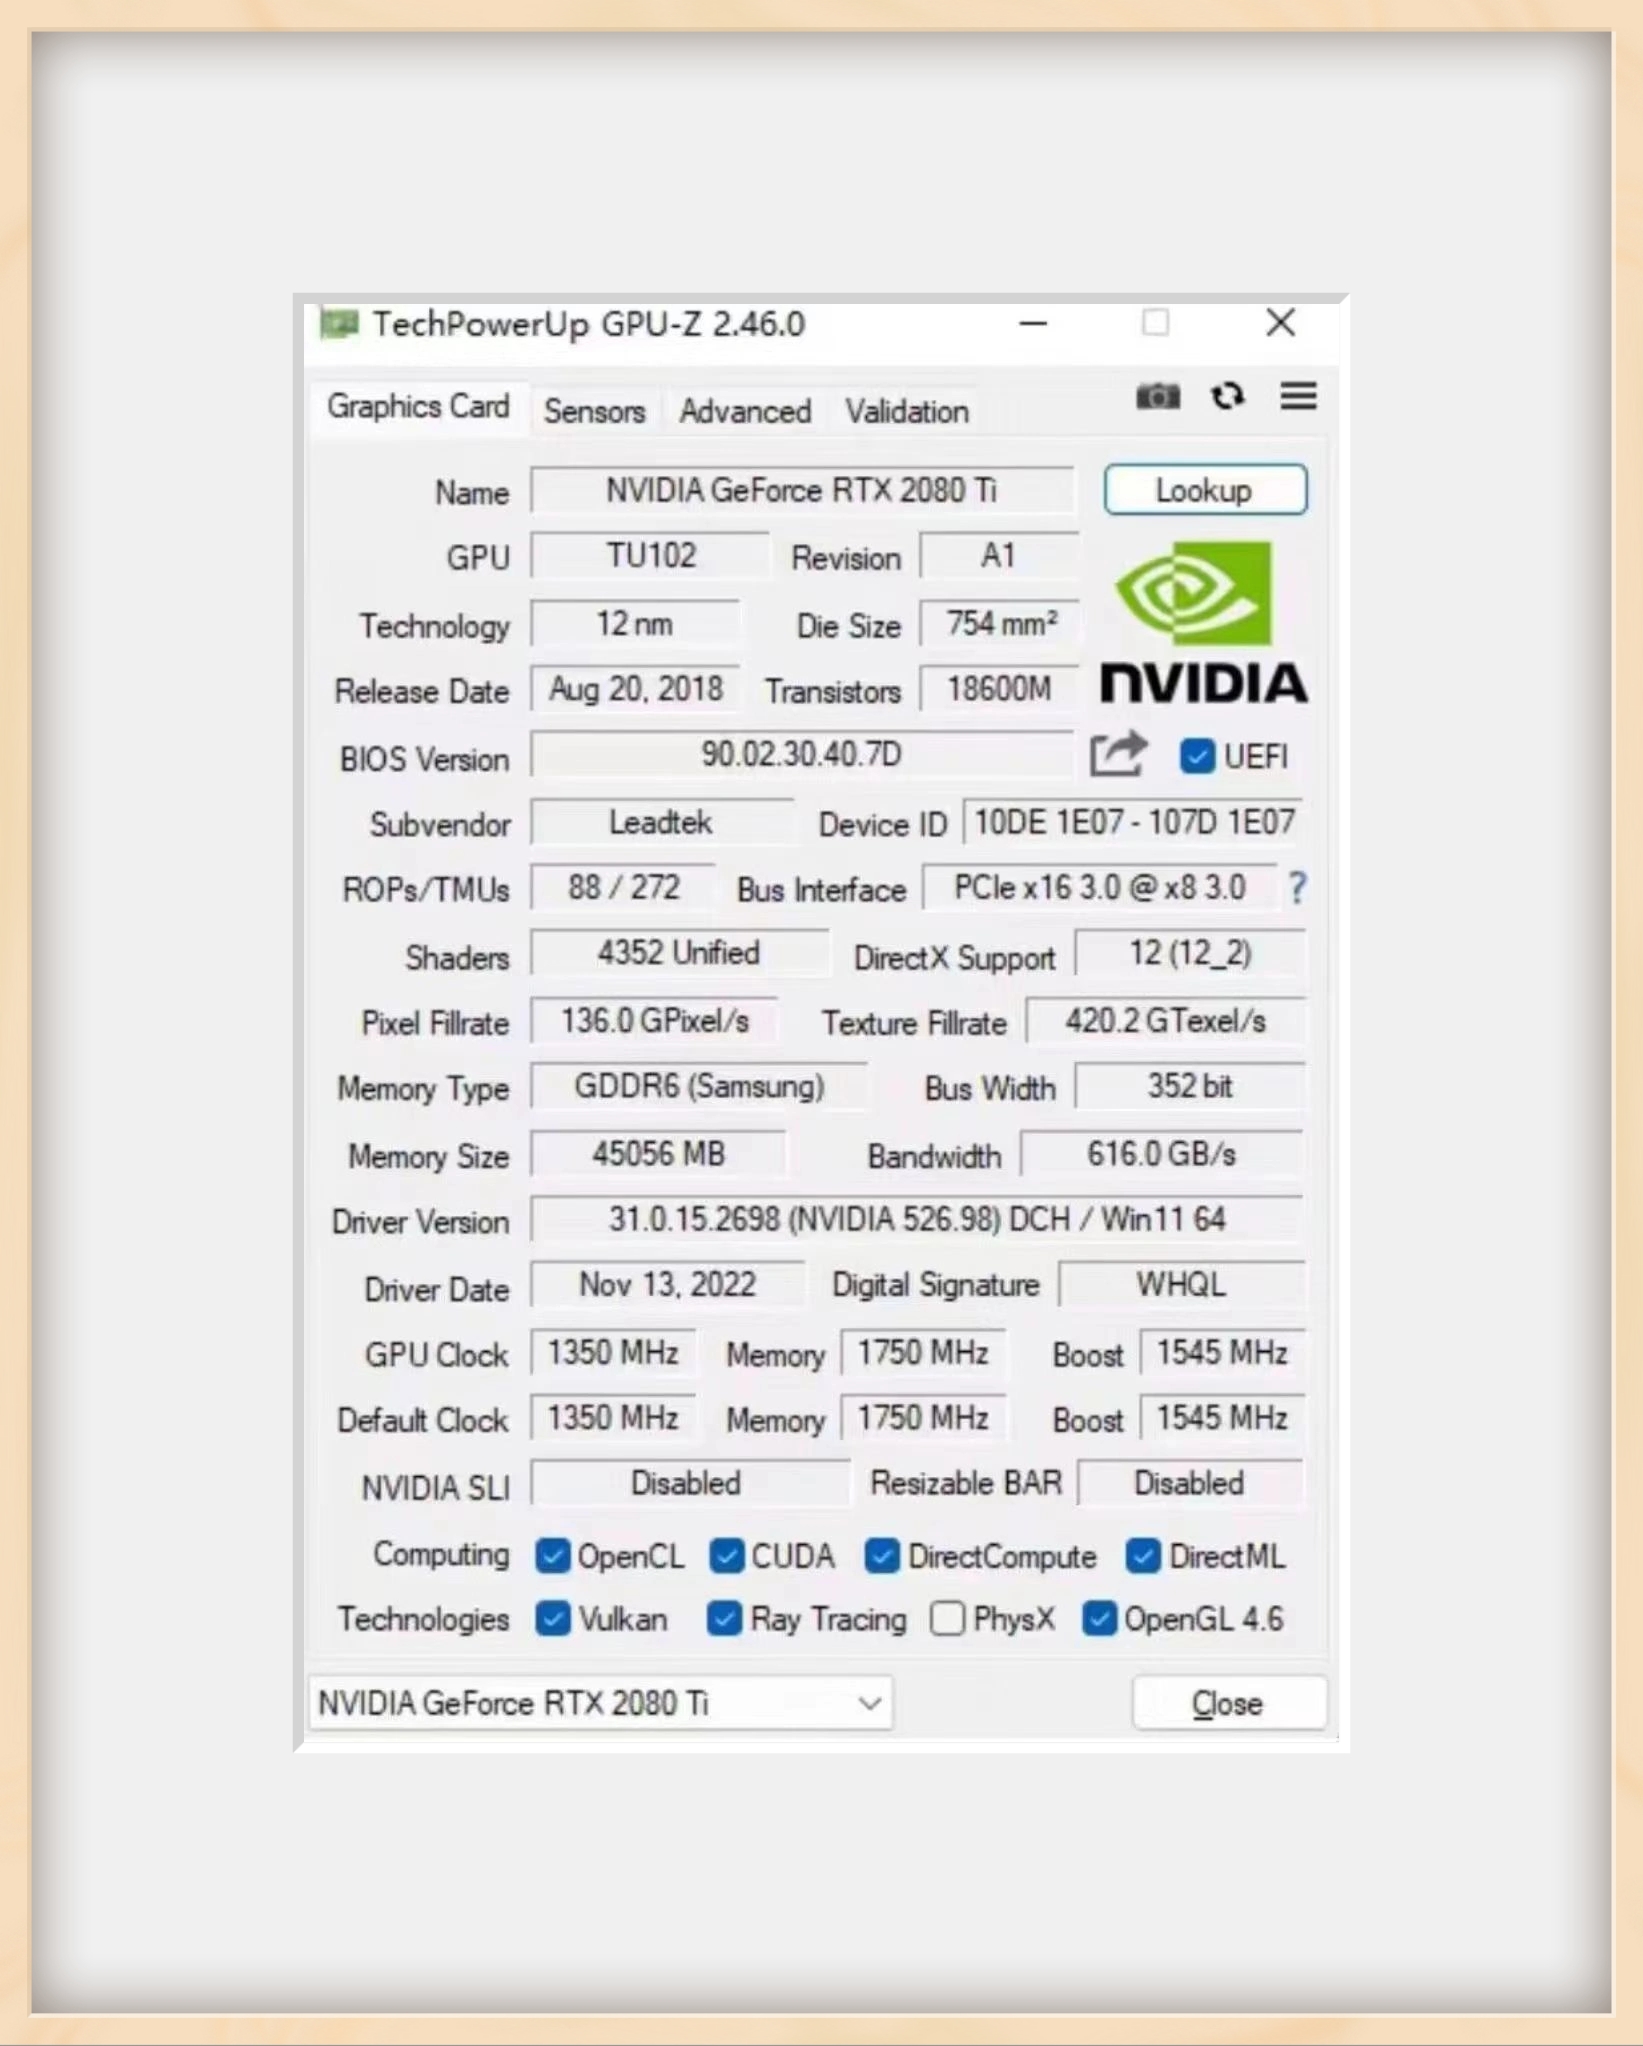Click the refresh icon in the toolbar
The image size is (1643, 2046).
click(1229, 397)
